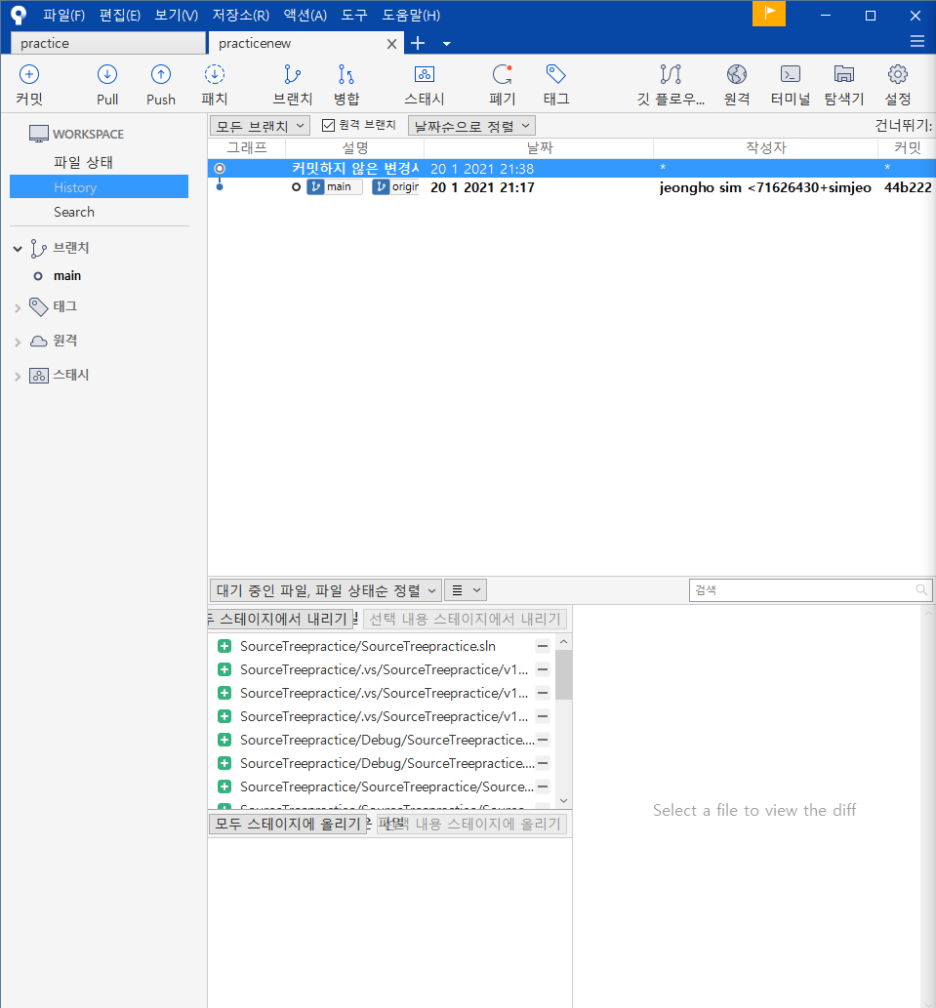Screen dimensions: 936x1008
Task: Click the 작성자 column header
Action: [765, 148]
